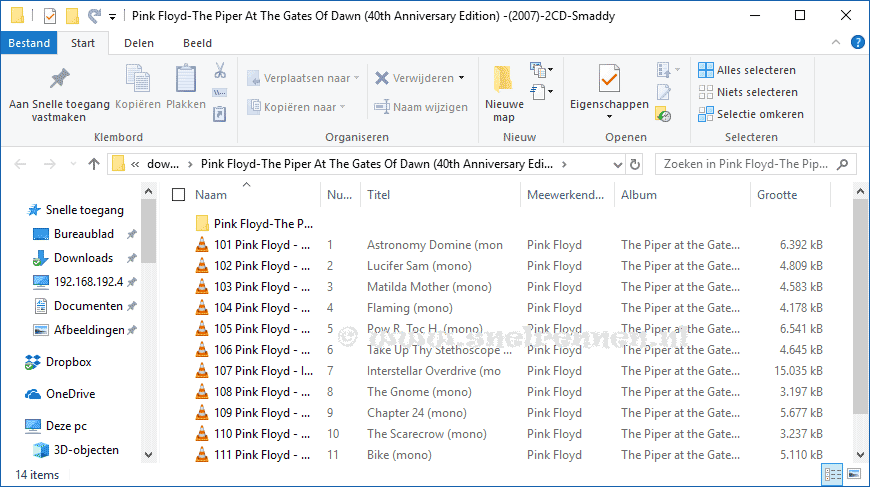Expand address bar history dropdown
This screenshot has height=487, width=870.
[x=618, y=164]
